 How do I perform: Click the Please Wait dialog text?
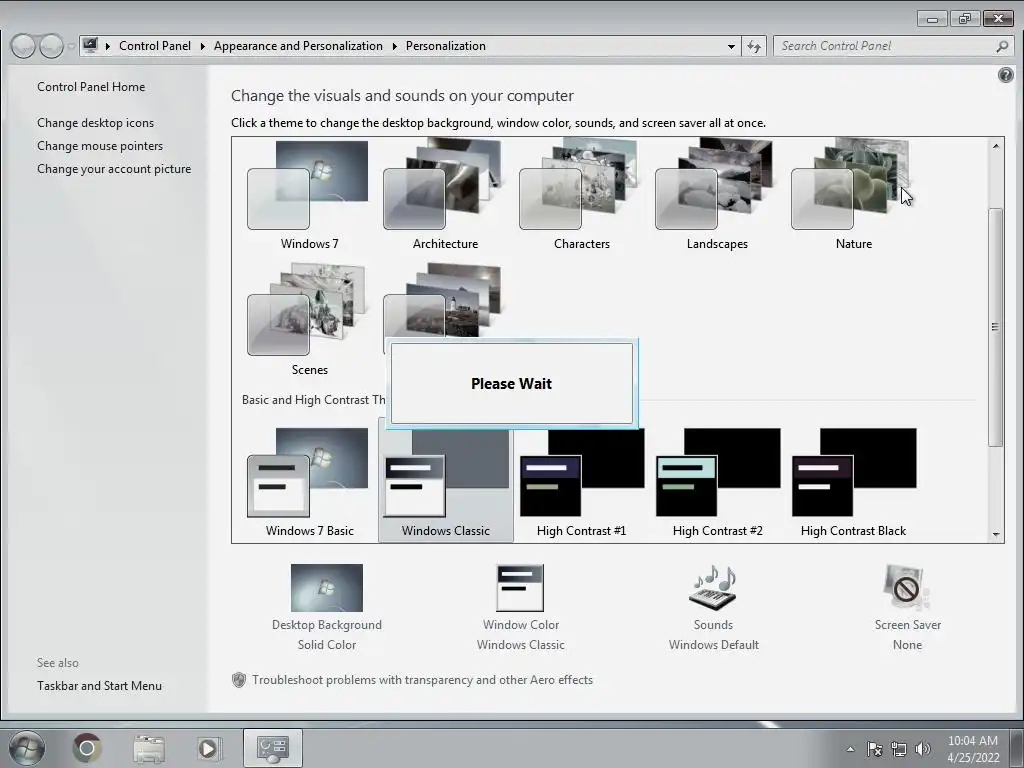pyautogui.click(x=511, y=384)
